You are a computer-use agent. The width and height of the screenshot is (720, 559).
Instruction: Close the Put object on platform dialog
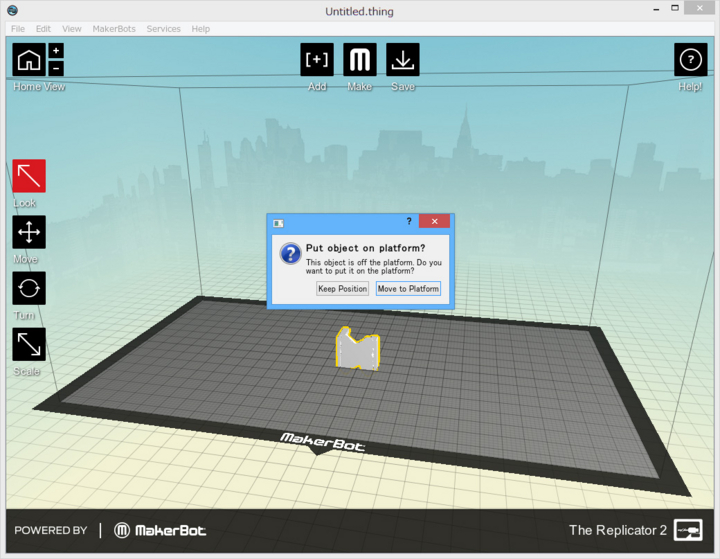click(434, 221)
